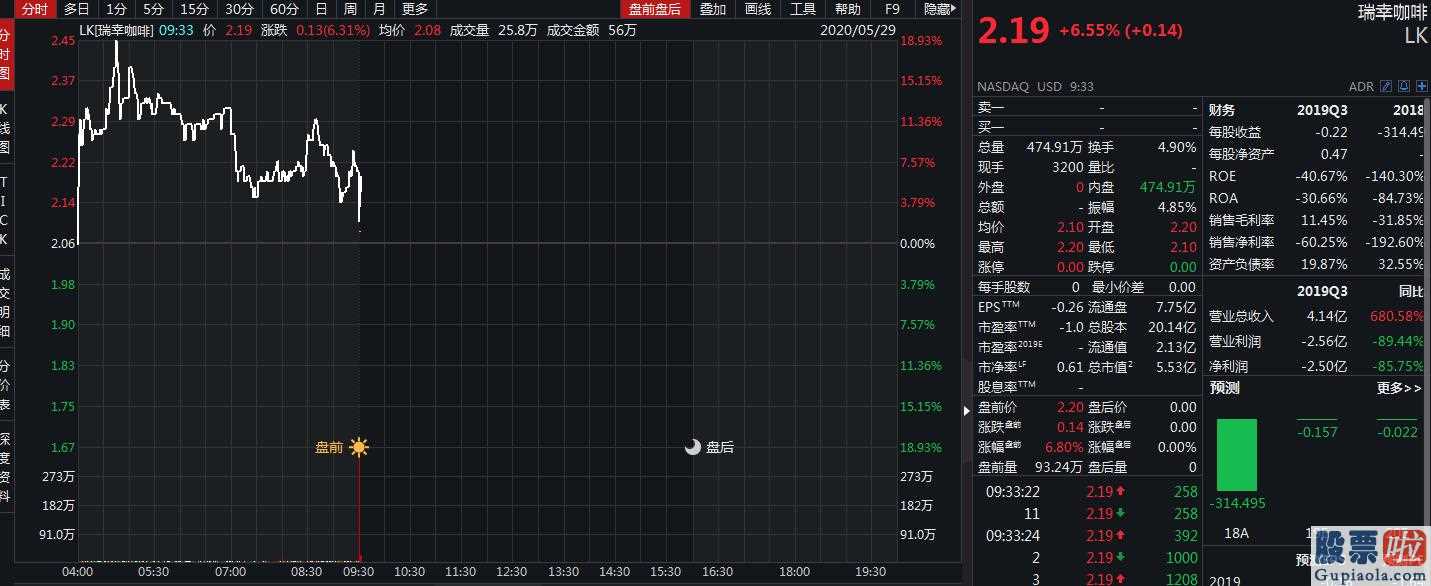Click the 财务 section header
1431x586 pixels.
tap(1221, 110)
